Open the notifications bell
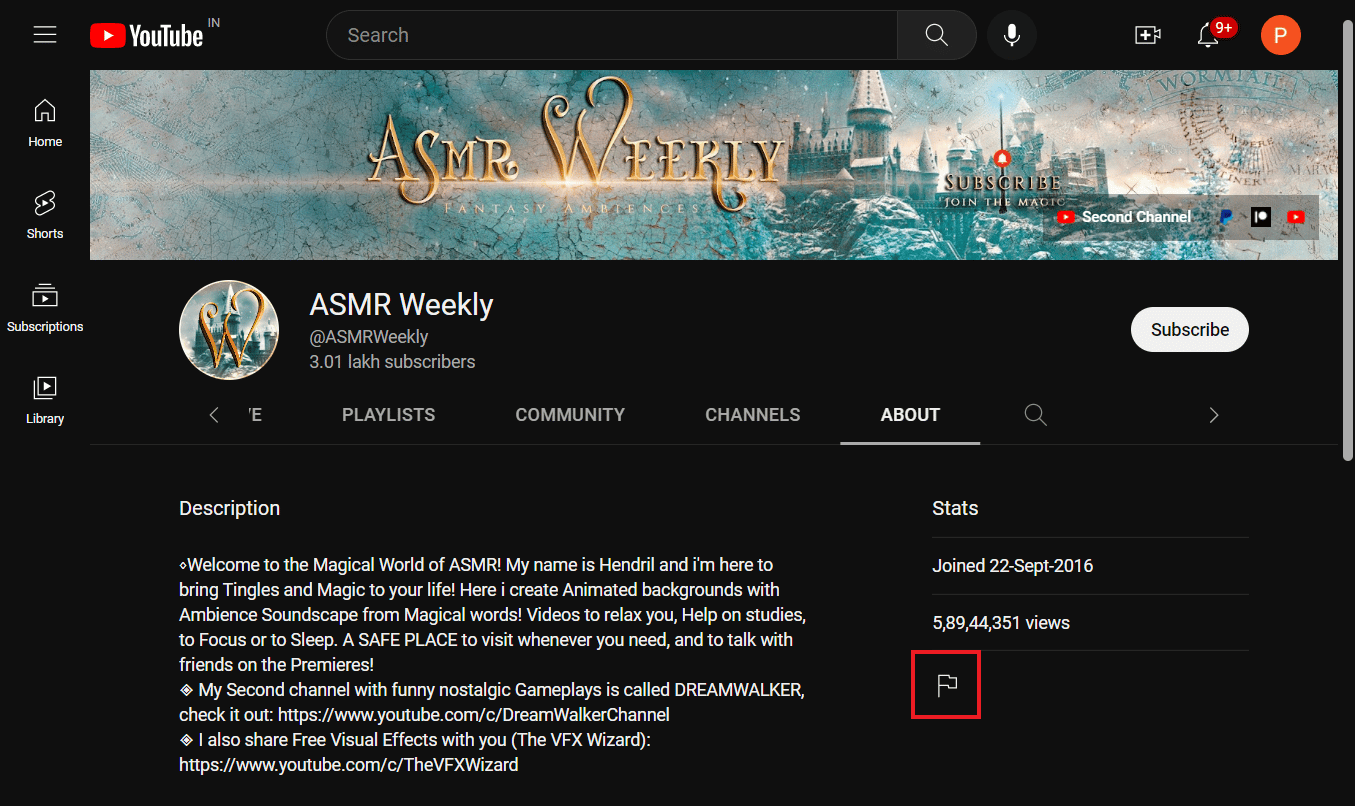Screen dimensions: 1355x806 coord(1208,35)
